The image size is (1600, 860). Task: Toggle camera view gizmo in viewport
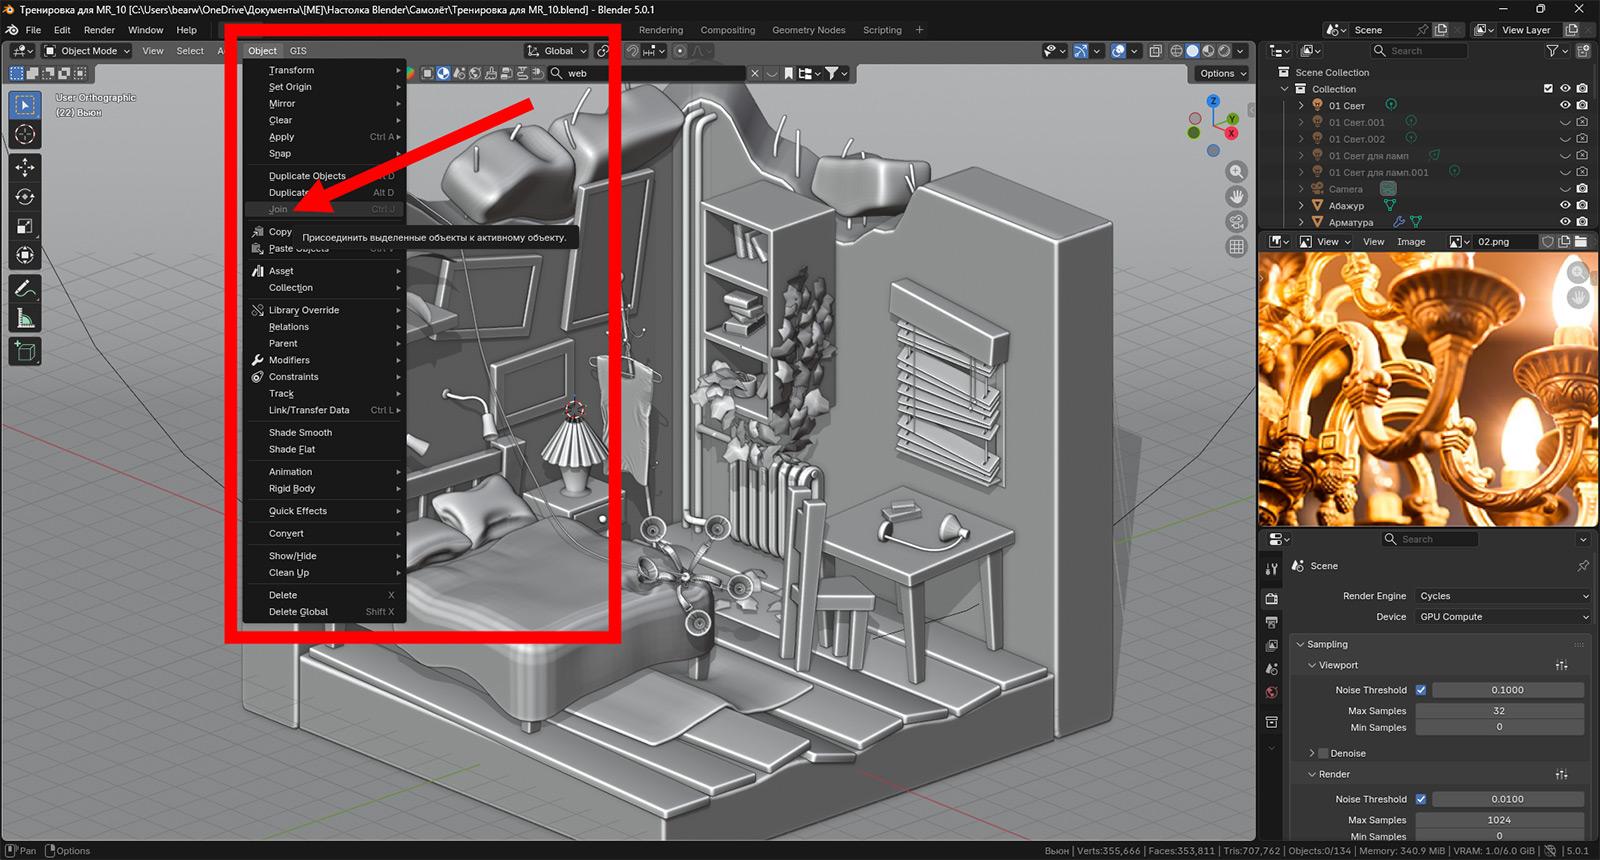(x=1237, y=222)
